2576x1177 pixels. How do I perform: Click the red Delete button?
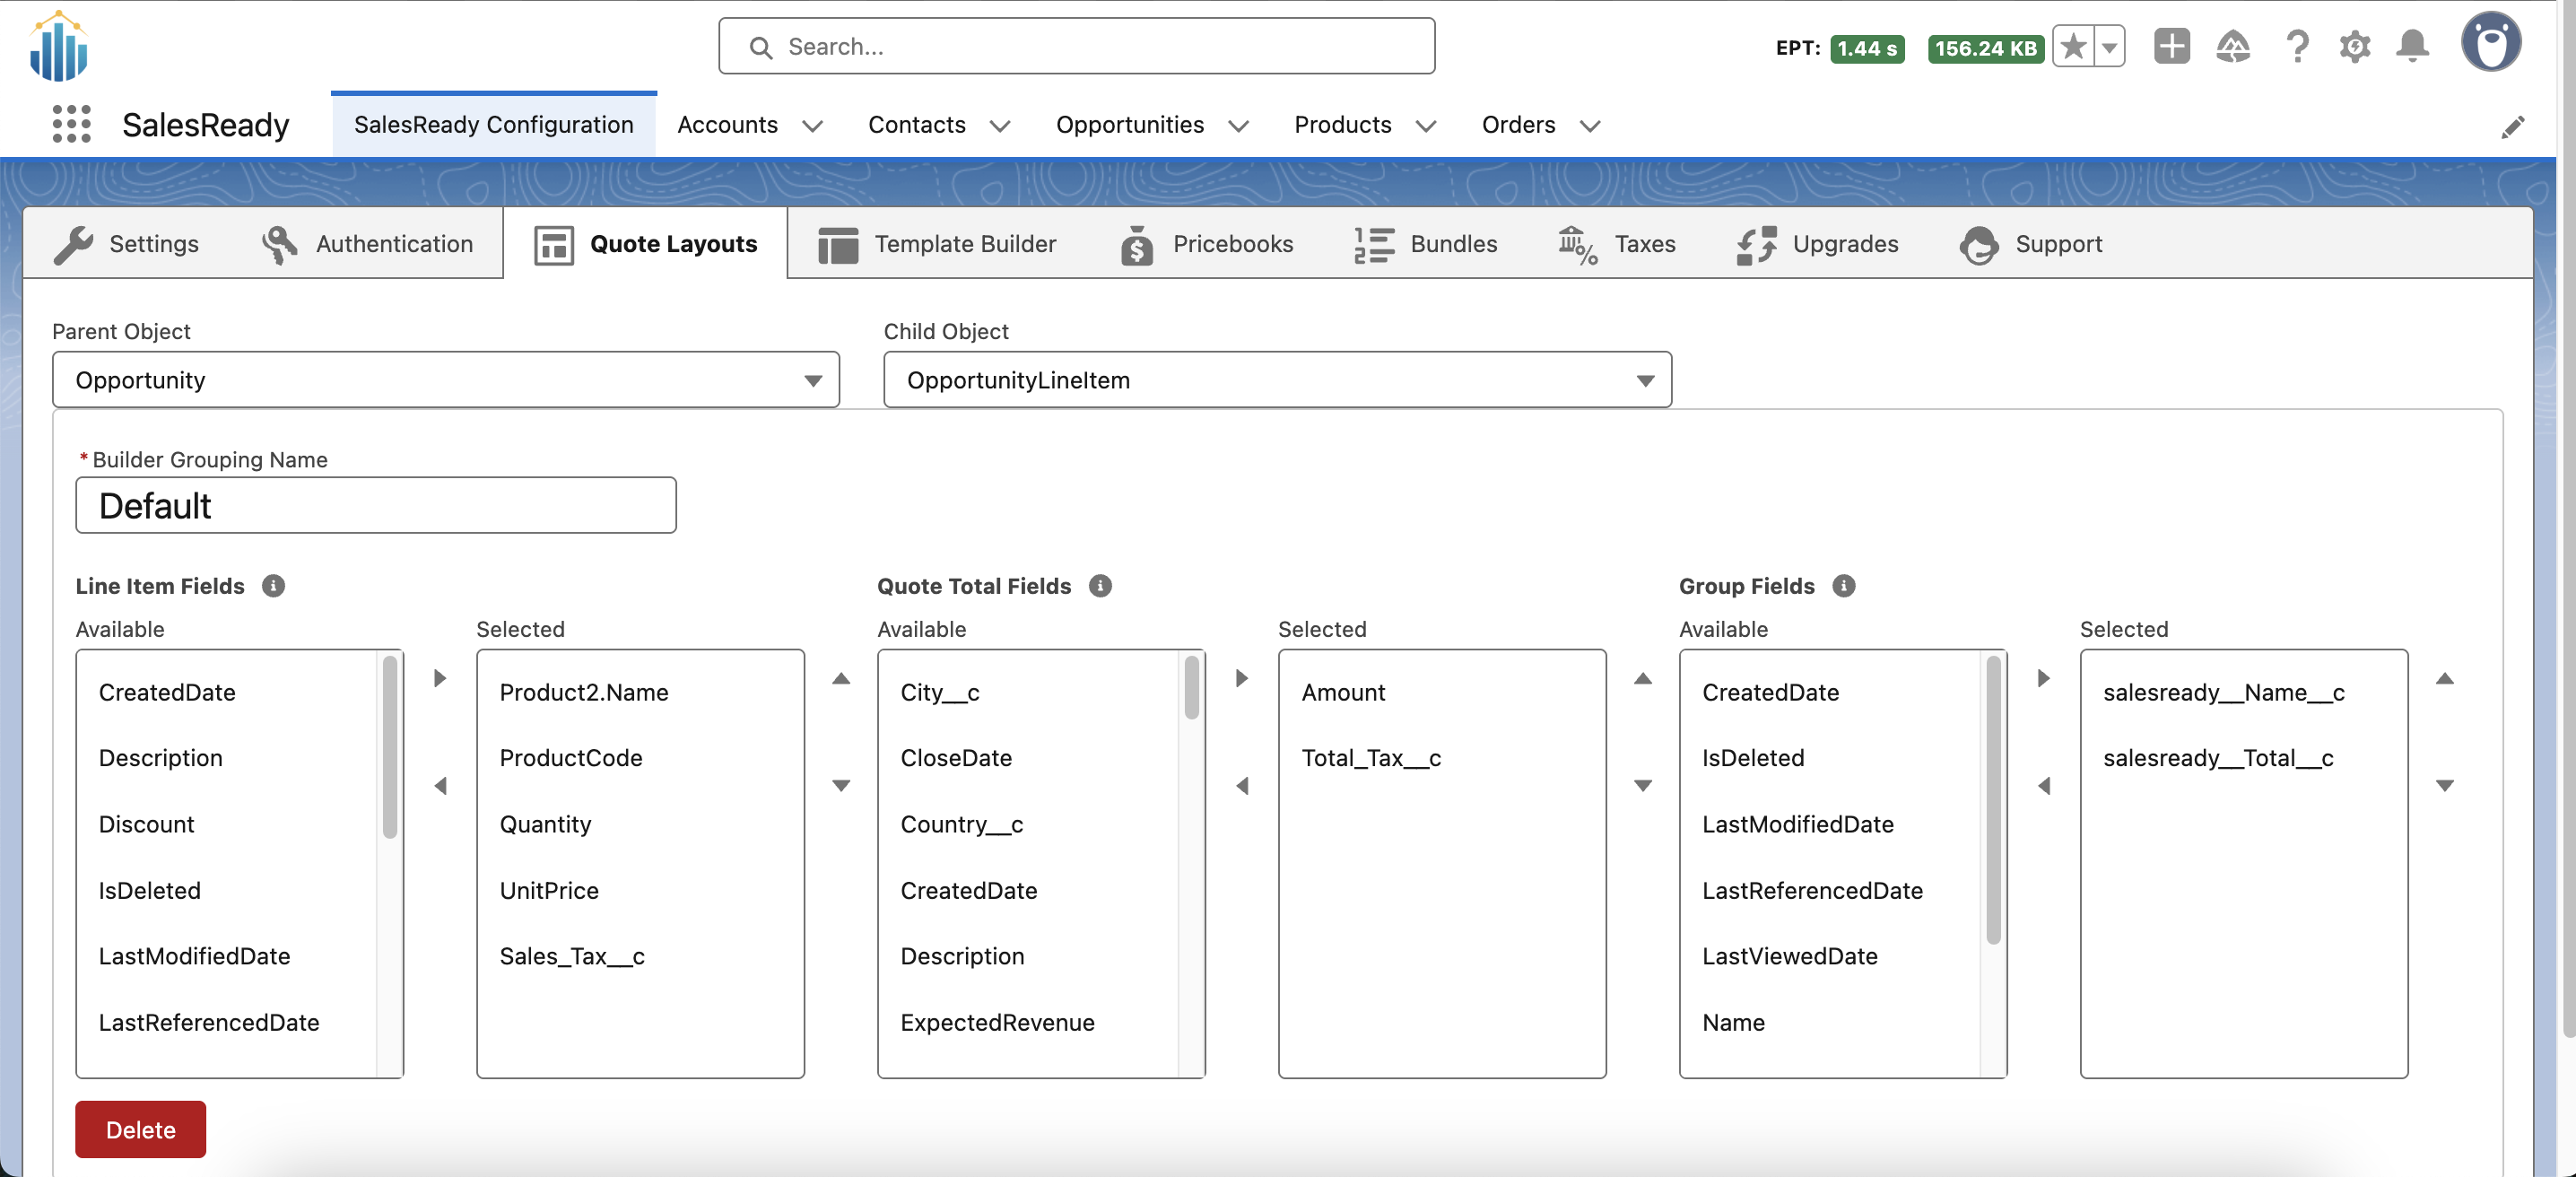click(x=140, y=1129)
